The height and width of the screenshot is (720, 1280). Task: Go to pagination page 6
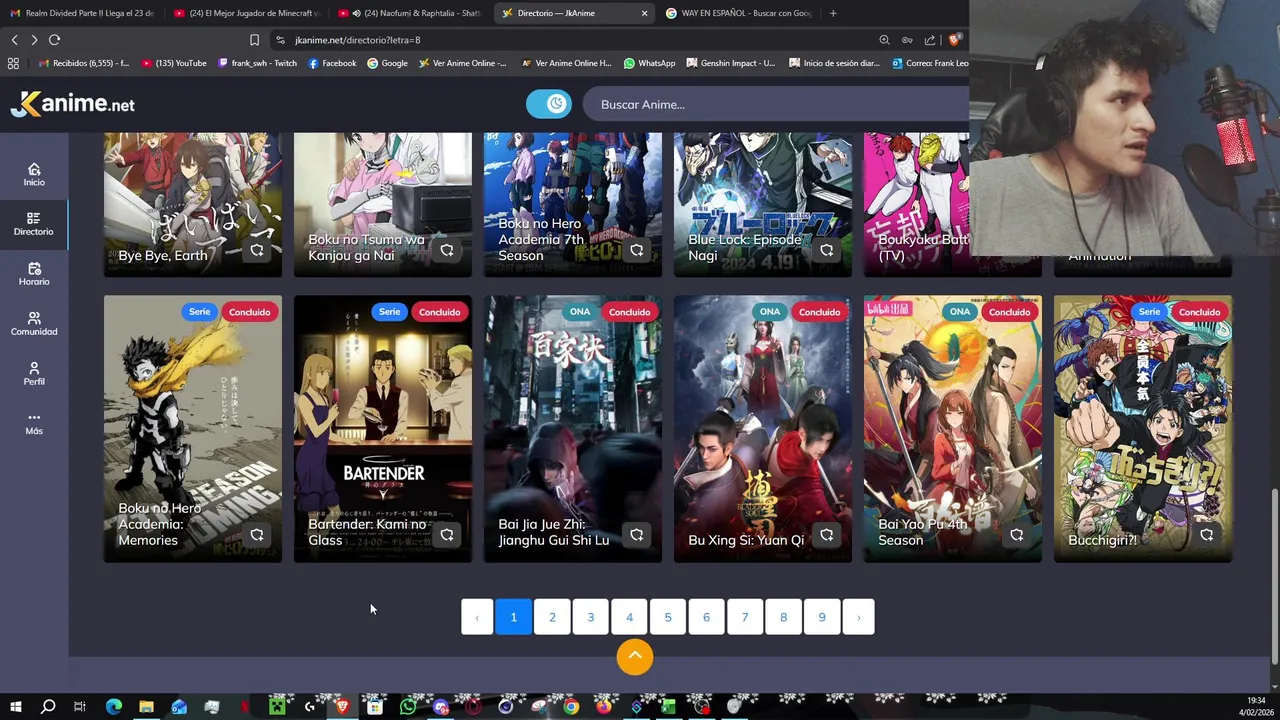coord(706,617)
